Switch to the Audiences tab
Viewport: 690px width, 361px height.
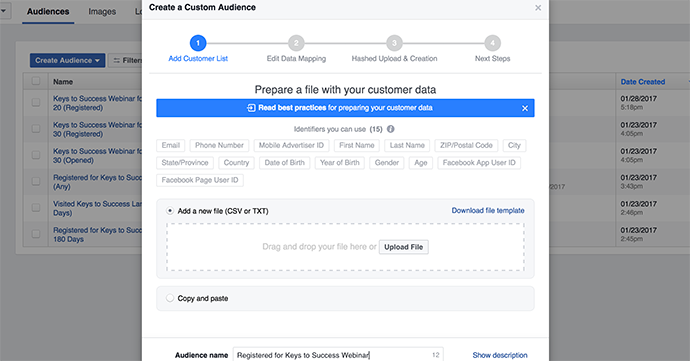click(x=48, y=11)
